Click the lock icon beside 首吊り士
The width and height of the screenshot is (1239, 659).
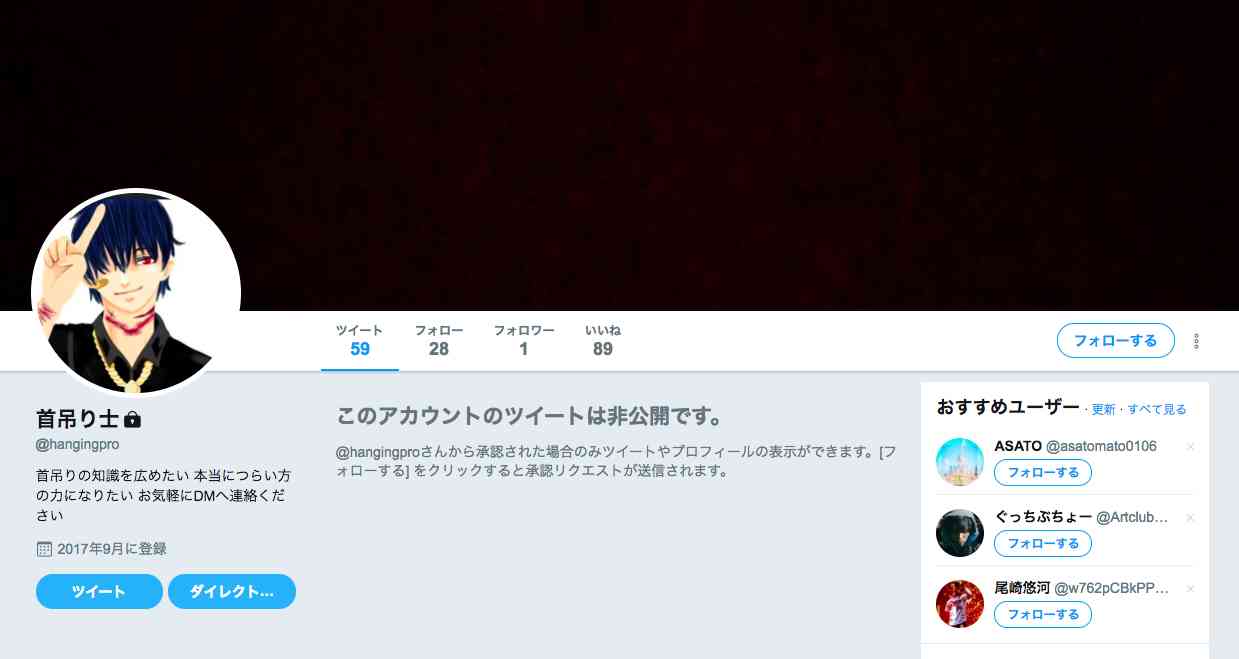(x=132, y=419)
